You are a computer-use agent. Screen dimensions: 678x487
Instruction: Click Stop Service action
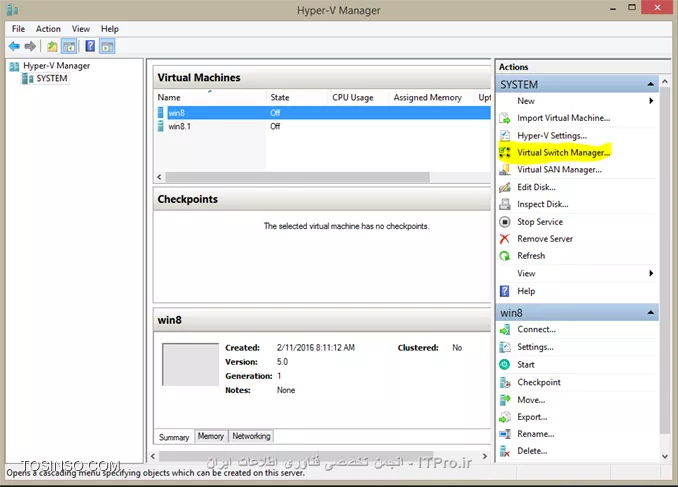point(540,222)
